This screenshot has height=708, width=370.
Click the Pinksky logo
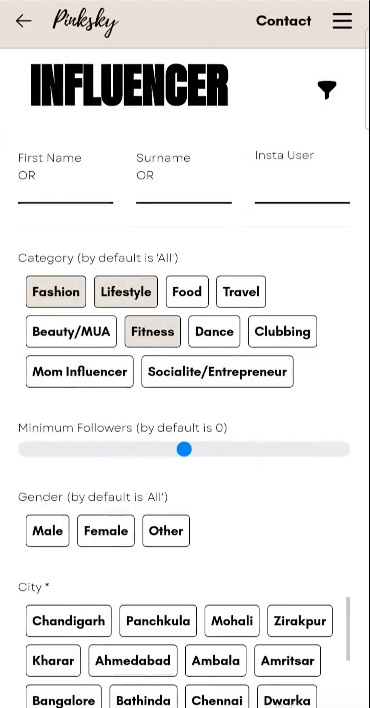click(85, 23)
